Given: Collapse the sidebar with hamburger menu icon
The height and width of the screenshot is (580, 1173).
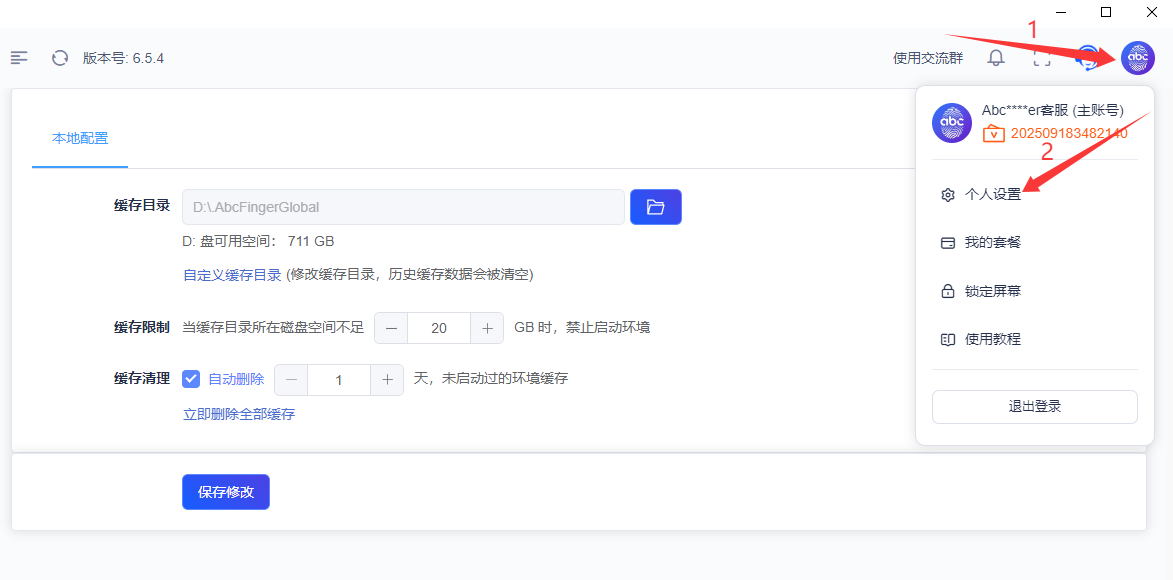Looking at the screenshot, I should 19,58.
